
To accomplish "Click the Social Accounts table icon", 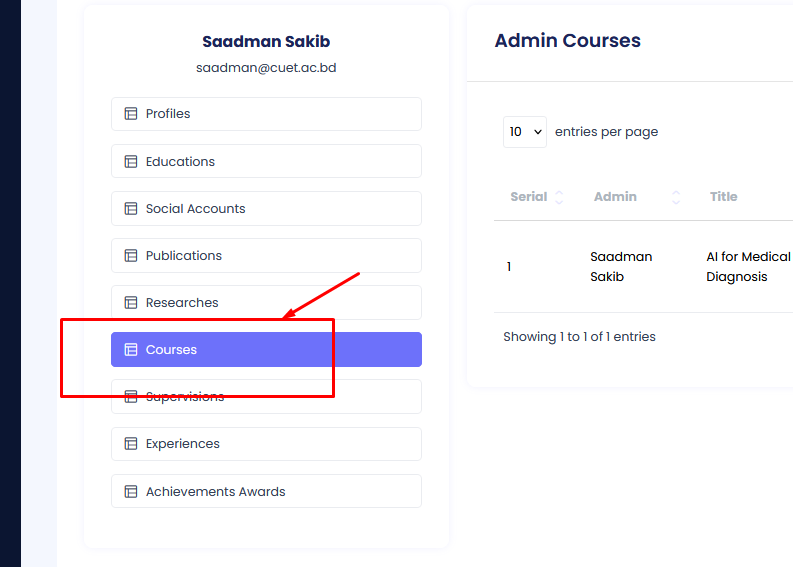I will [x=130, y=209].
